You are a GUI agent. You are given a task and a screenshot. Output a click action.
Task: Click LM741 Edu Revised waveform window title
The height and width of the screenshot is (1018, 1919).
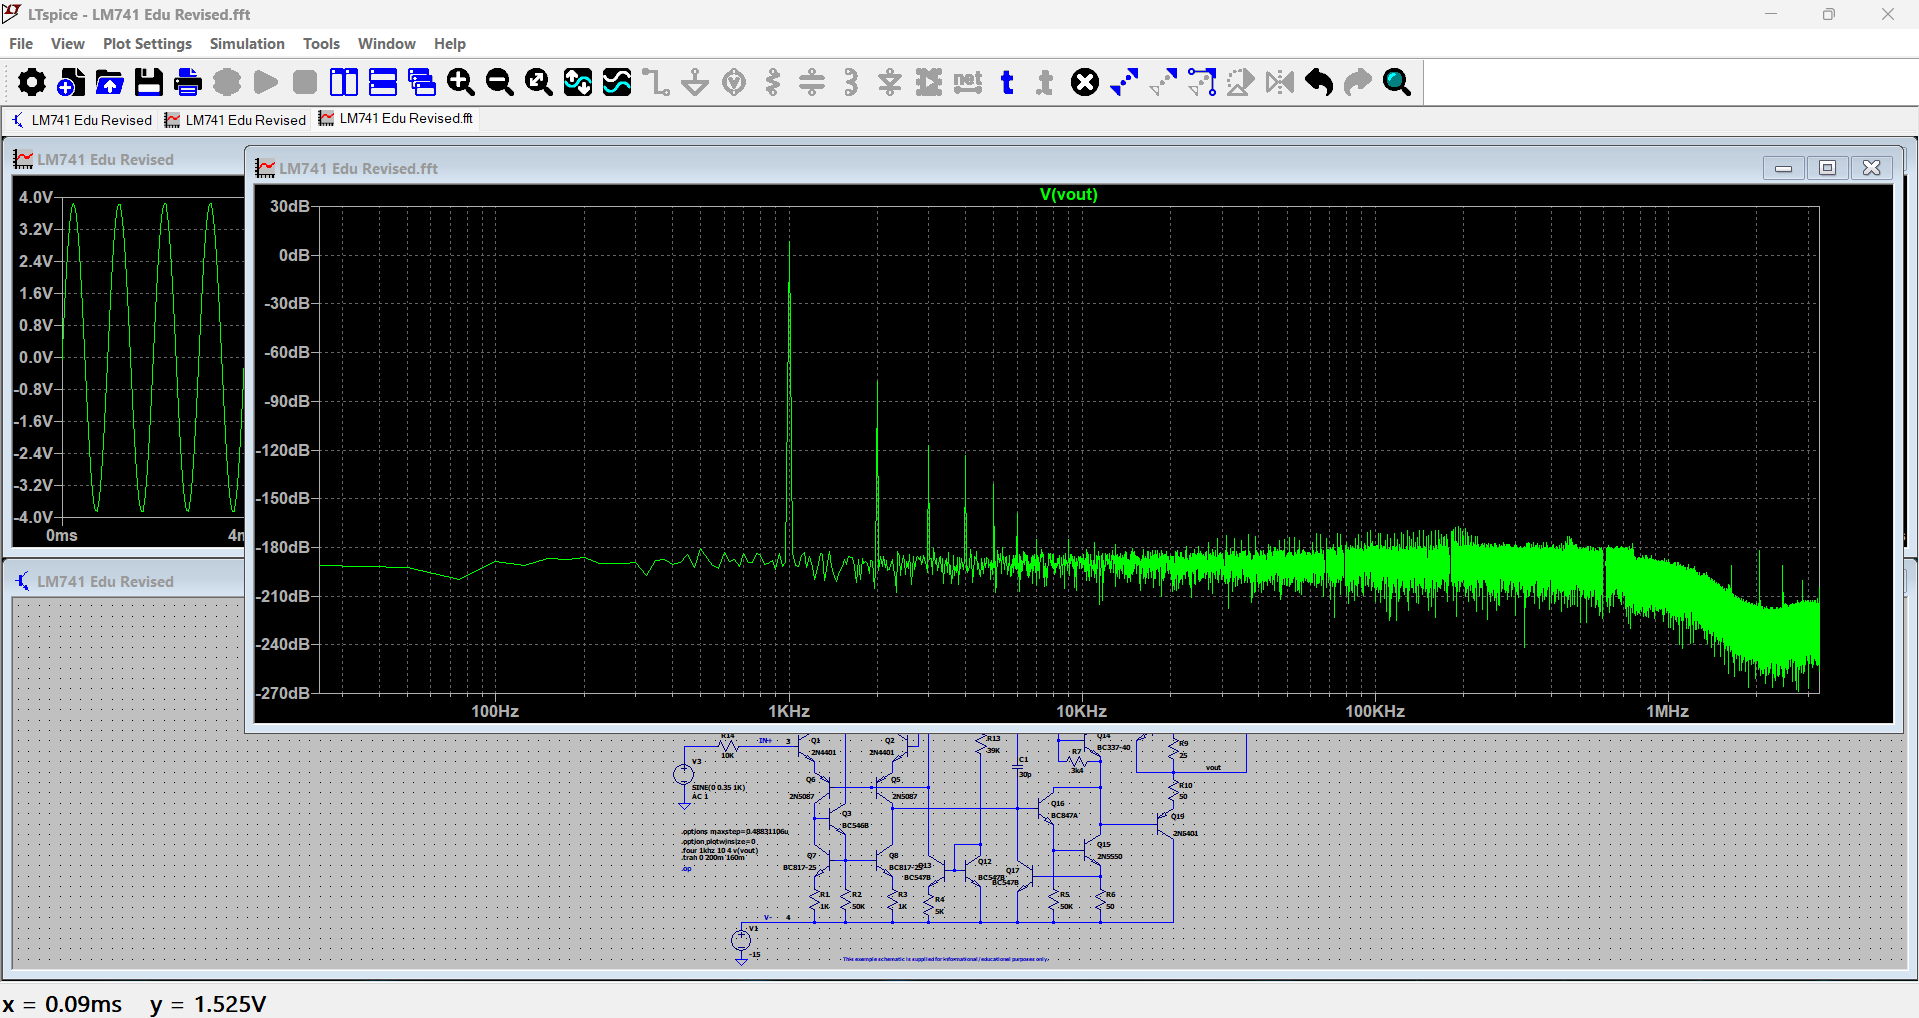point(105,160)
